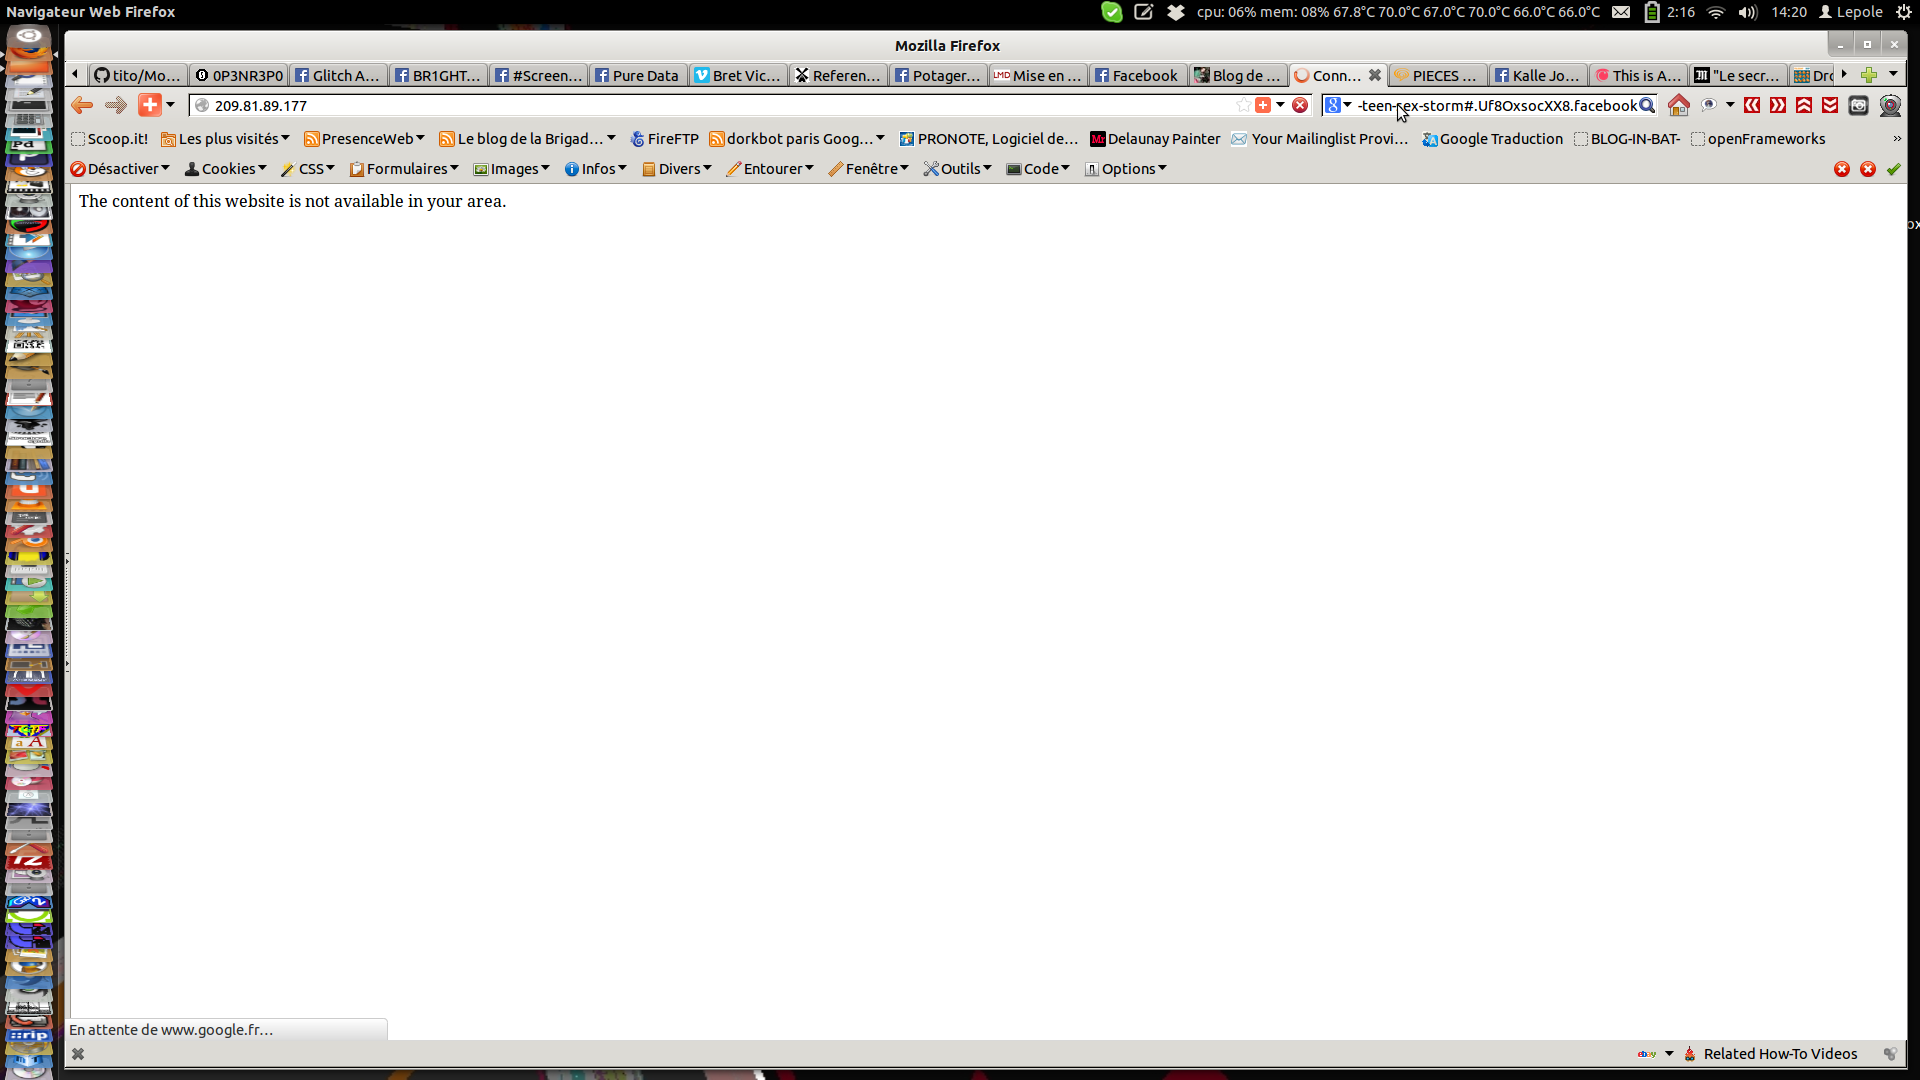Image resolution: width=1920 pixels, height=1080 pixels.
Task: Click the camera screenshot toolbar icon
Action: click(x=1858, y=105)
